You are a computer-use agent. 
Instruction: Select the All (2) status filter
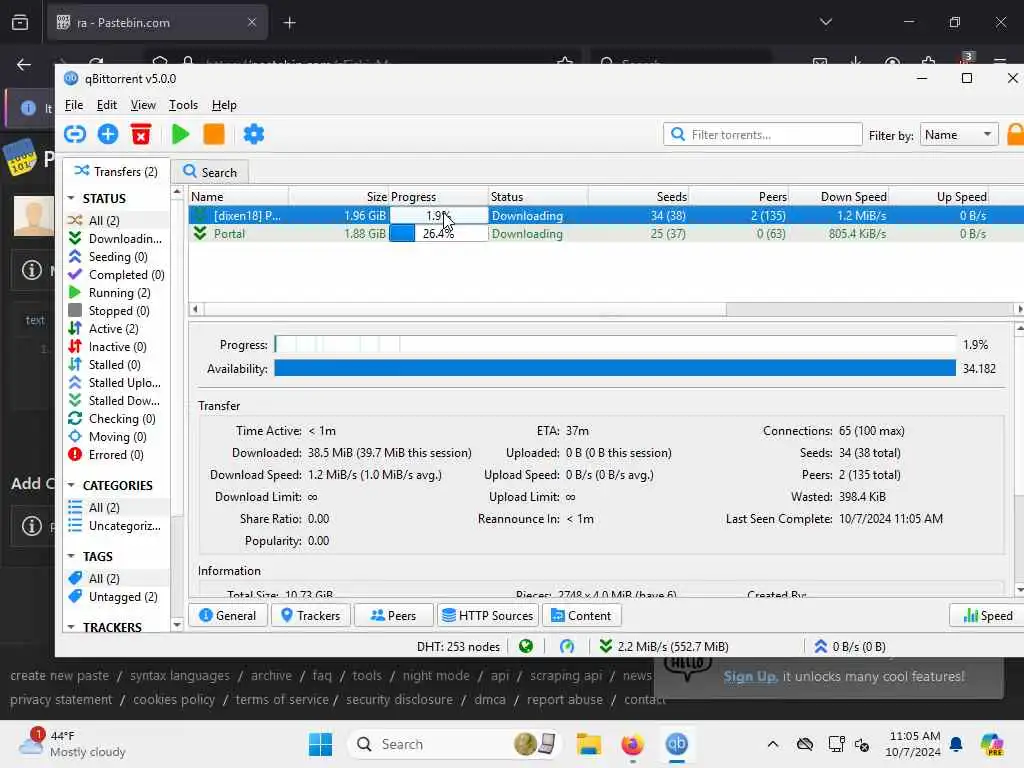coord(116,221)
